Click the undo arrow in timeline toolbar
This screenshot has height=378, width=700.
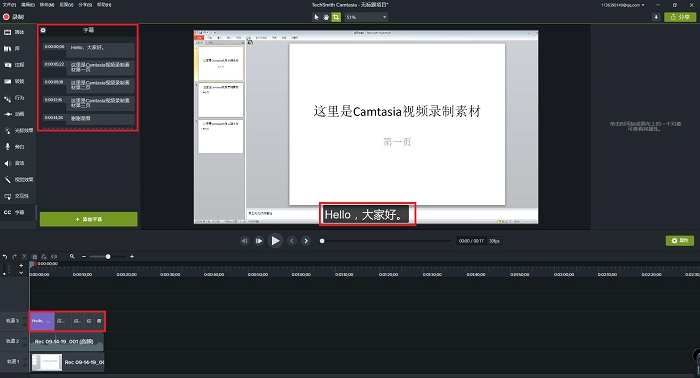point(5,257)
